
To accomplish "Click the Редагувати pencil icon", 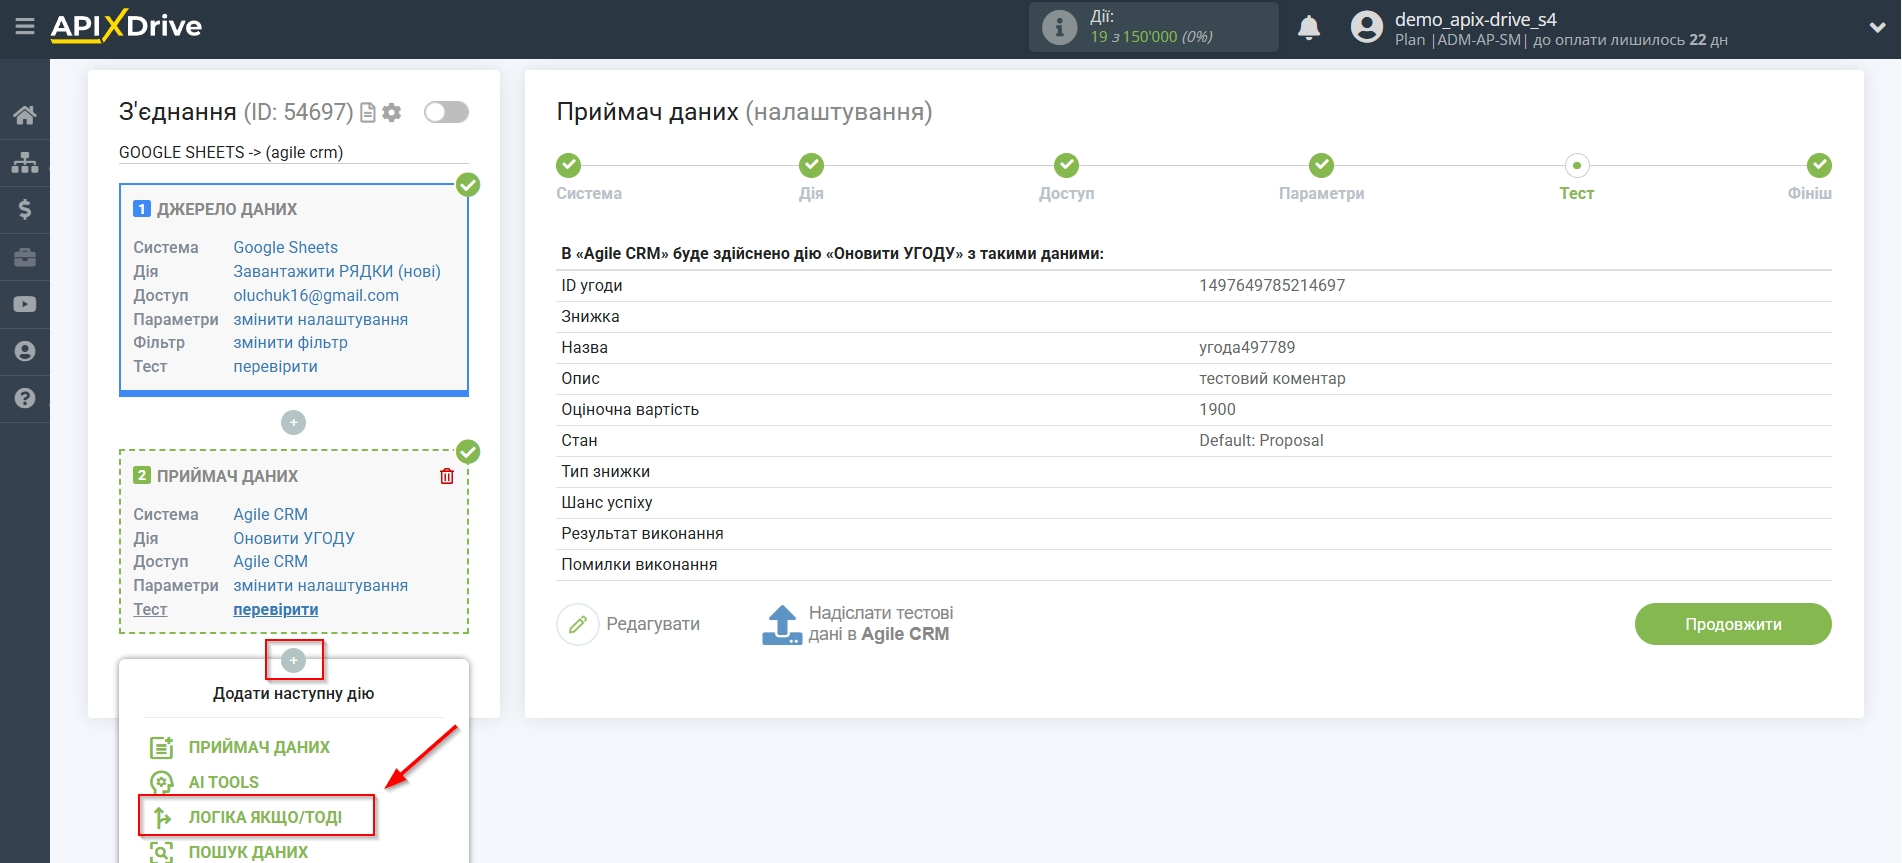I will coord(578,624).
